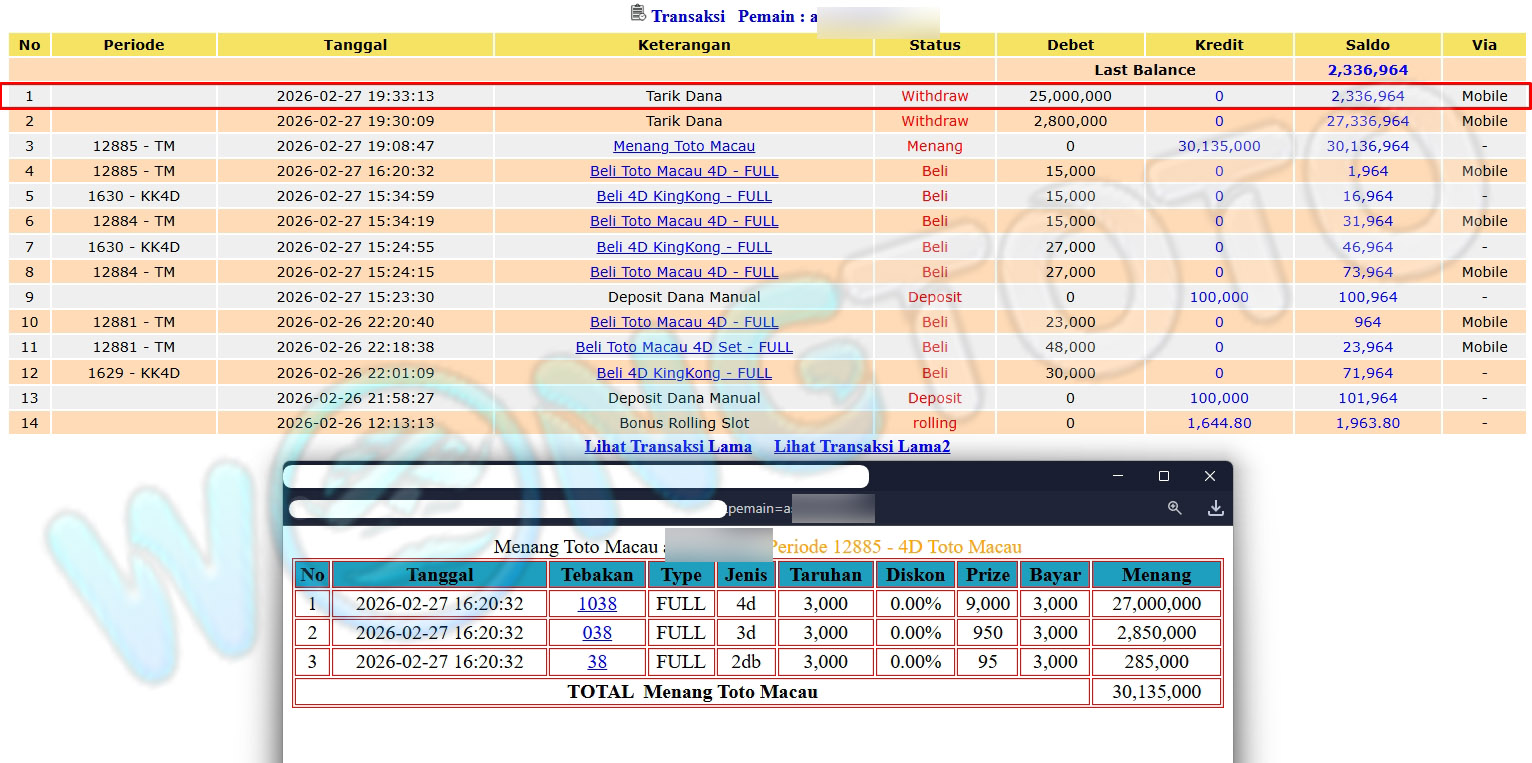Click the download icon in popup toolbar
Image resolution: width=1532 pixels, height=763 pixels.
1215,508
